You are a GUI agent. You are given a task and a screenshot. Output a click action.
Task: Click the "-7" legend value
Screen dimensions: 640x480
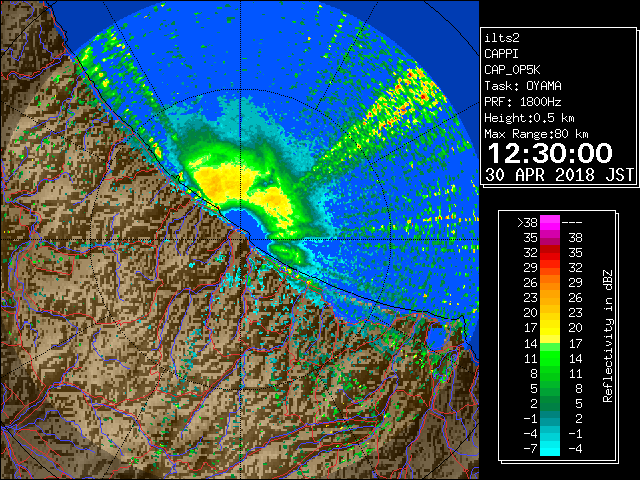point(530,449)
